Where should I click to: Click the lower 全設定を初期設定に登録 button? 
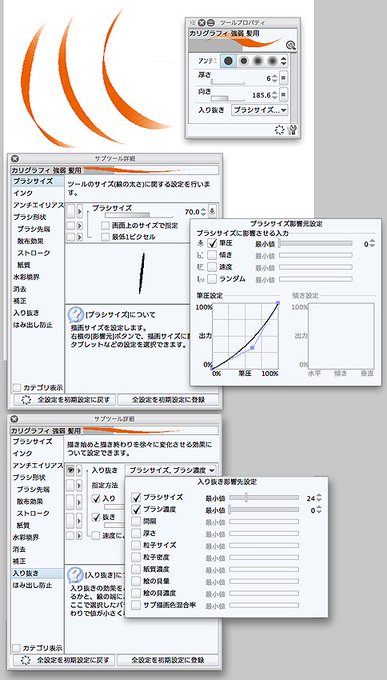[167, 660]
